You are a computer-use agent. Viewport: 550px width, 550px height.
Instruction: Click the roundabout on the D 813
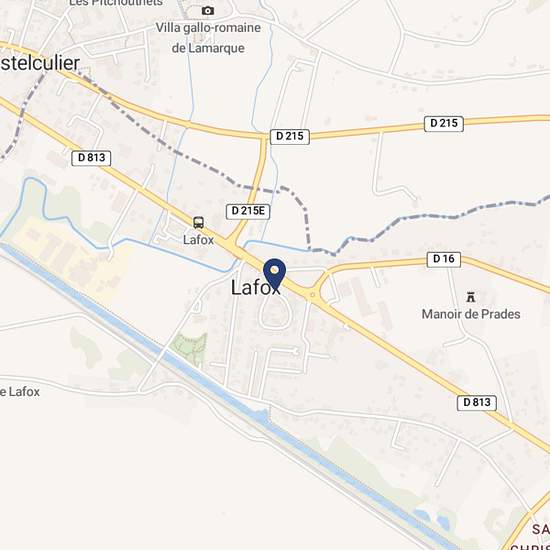(312, 295)
